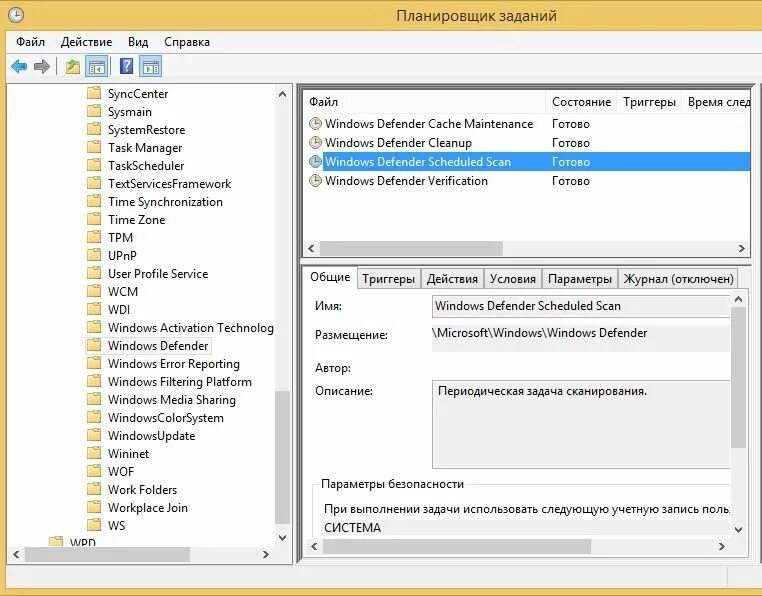Click the Task Scheduler clock icon in title bar
Screen dimensions: 762x596
16,15
